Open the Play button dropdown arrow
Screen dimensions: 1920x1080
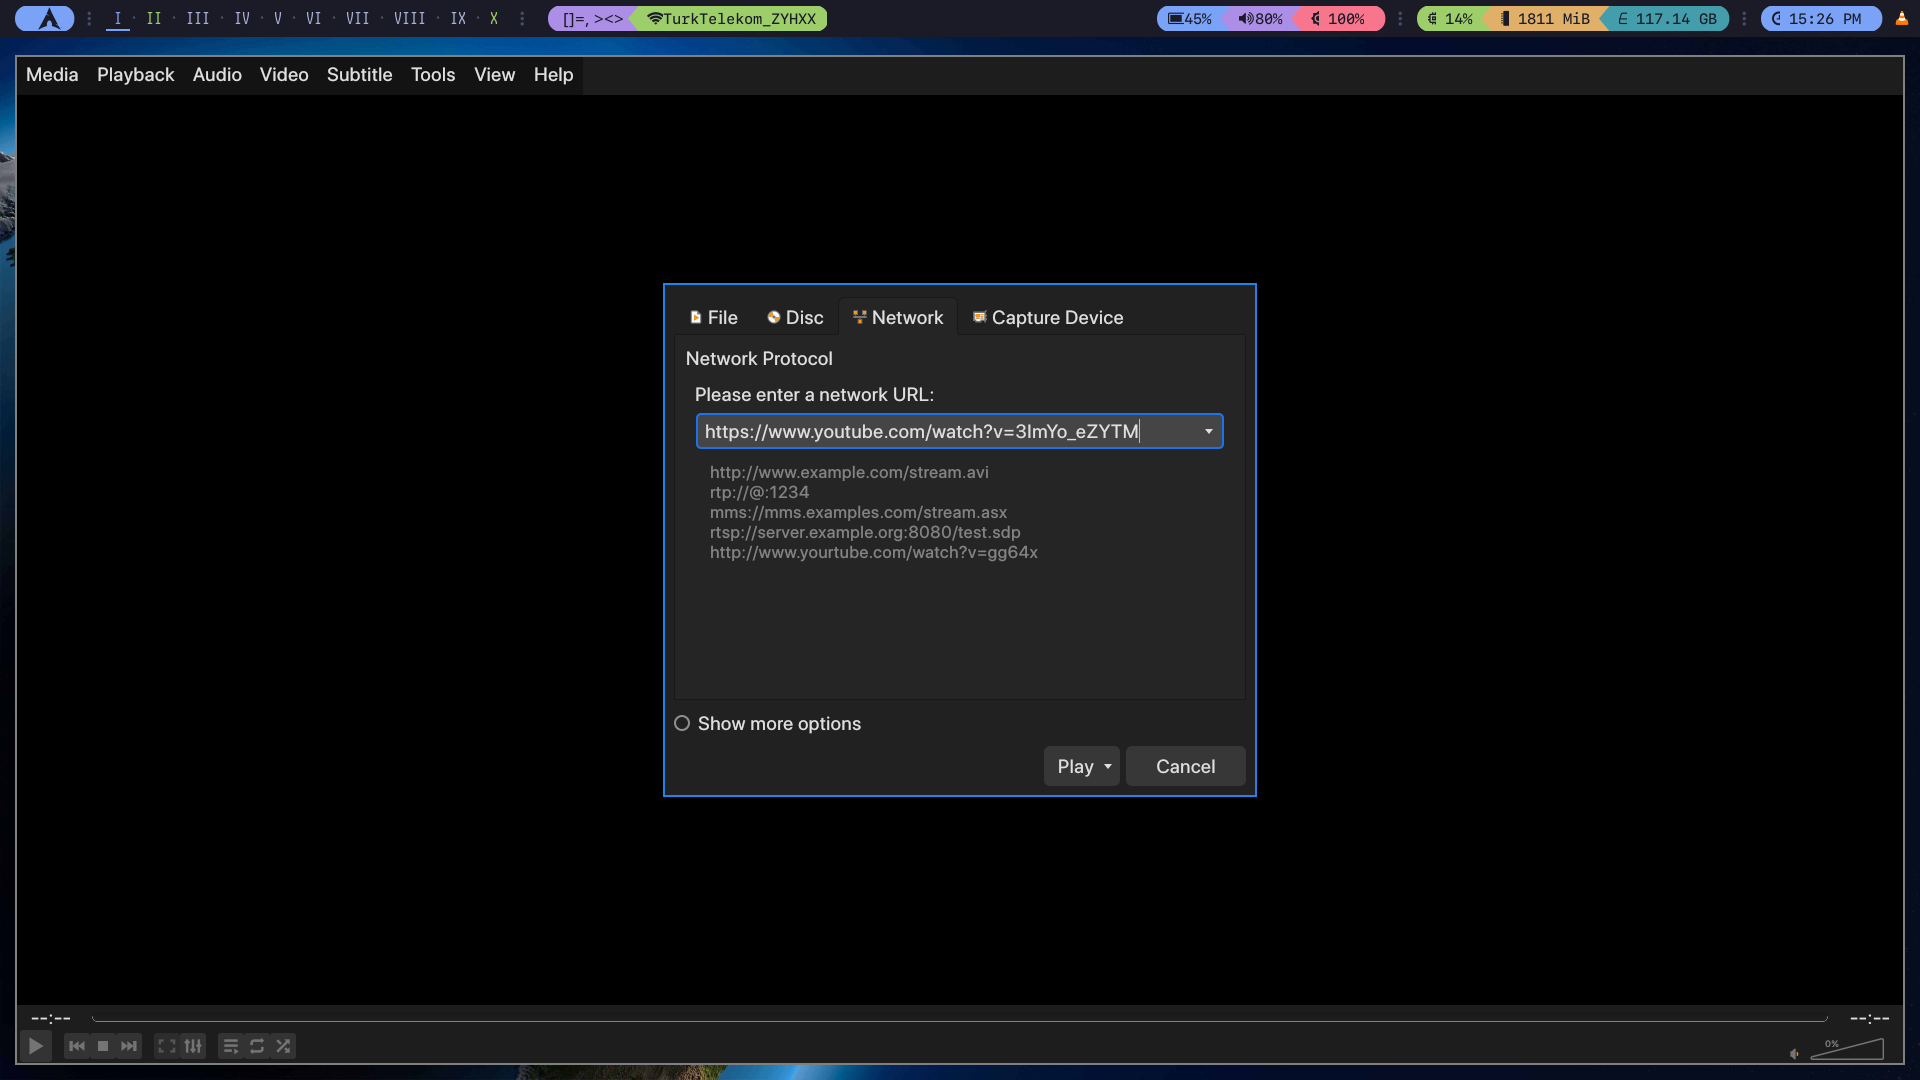click(x=1108, y=766)
